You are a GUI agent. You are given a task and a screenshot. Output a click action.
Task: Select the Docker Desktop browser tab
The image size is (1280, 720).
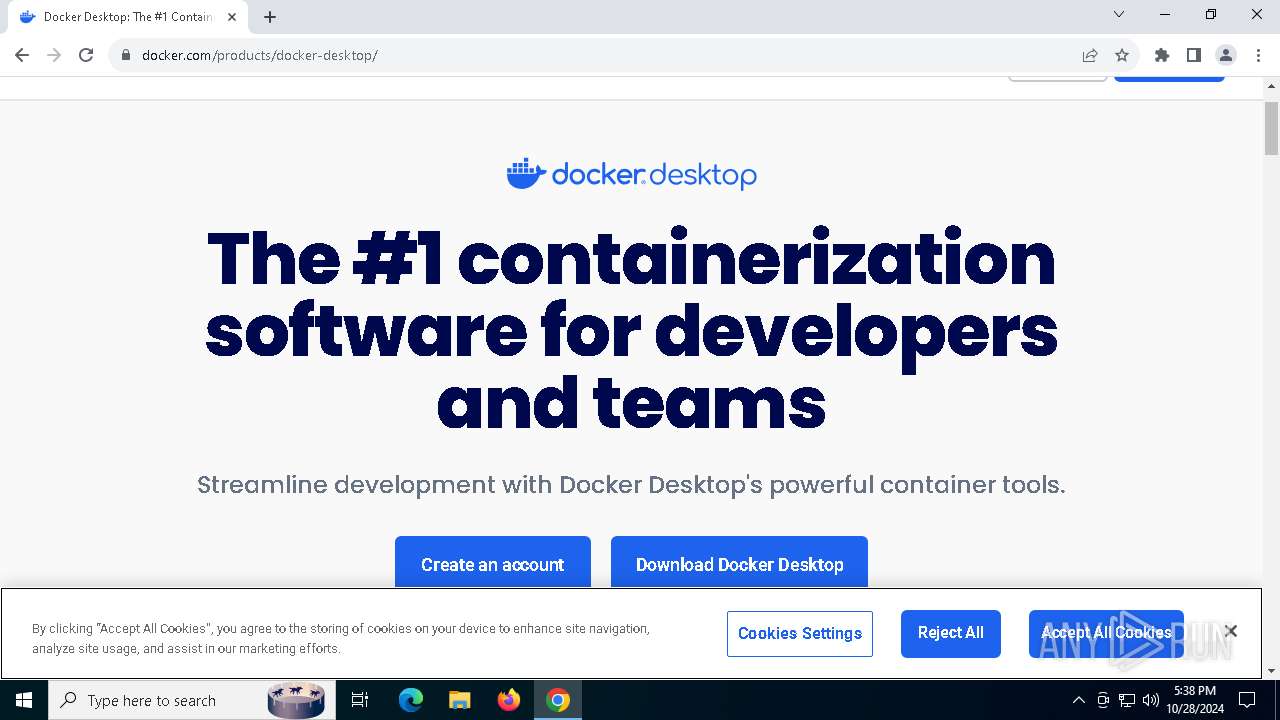(x=128, y=17)
